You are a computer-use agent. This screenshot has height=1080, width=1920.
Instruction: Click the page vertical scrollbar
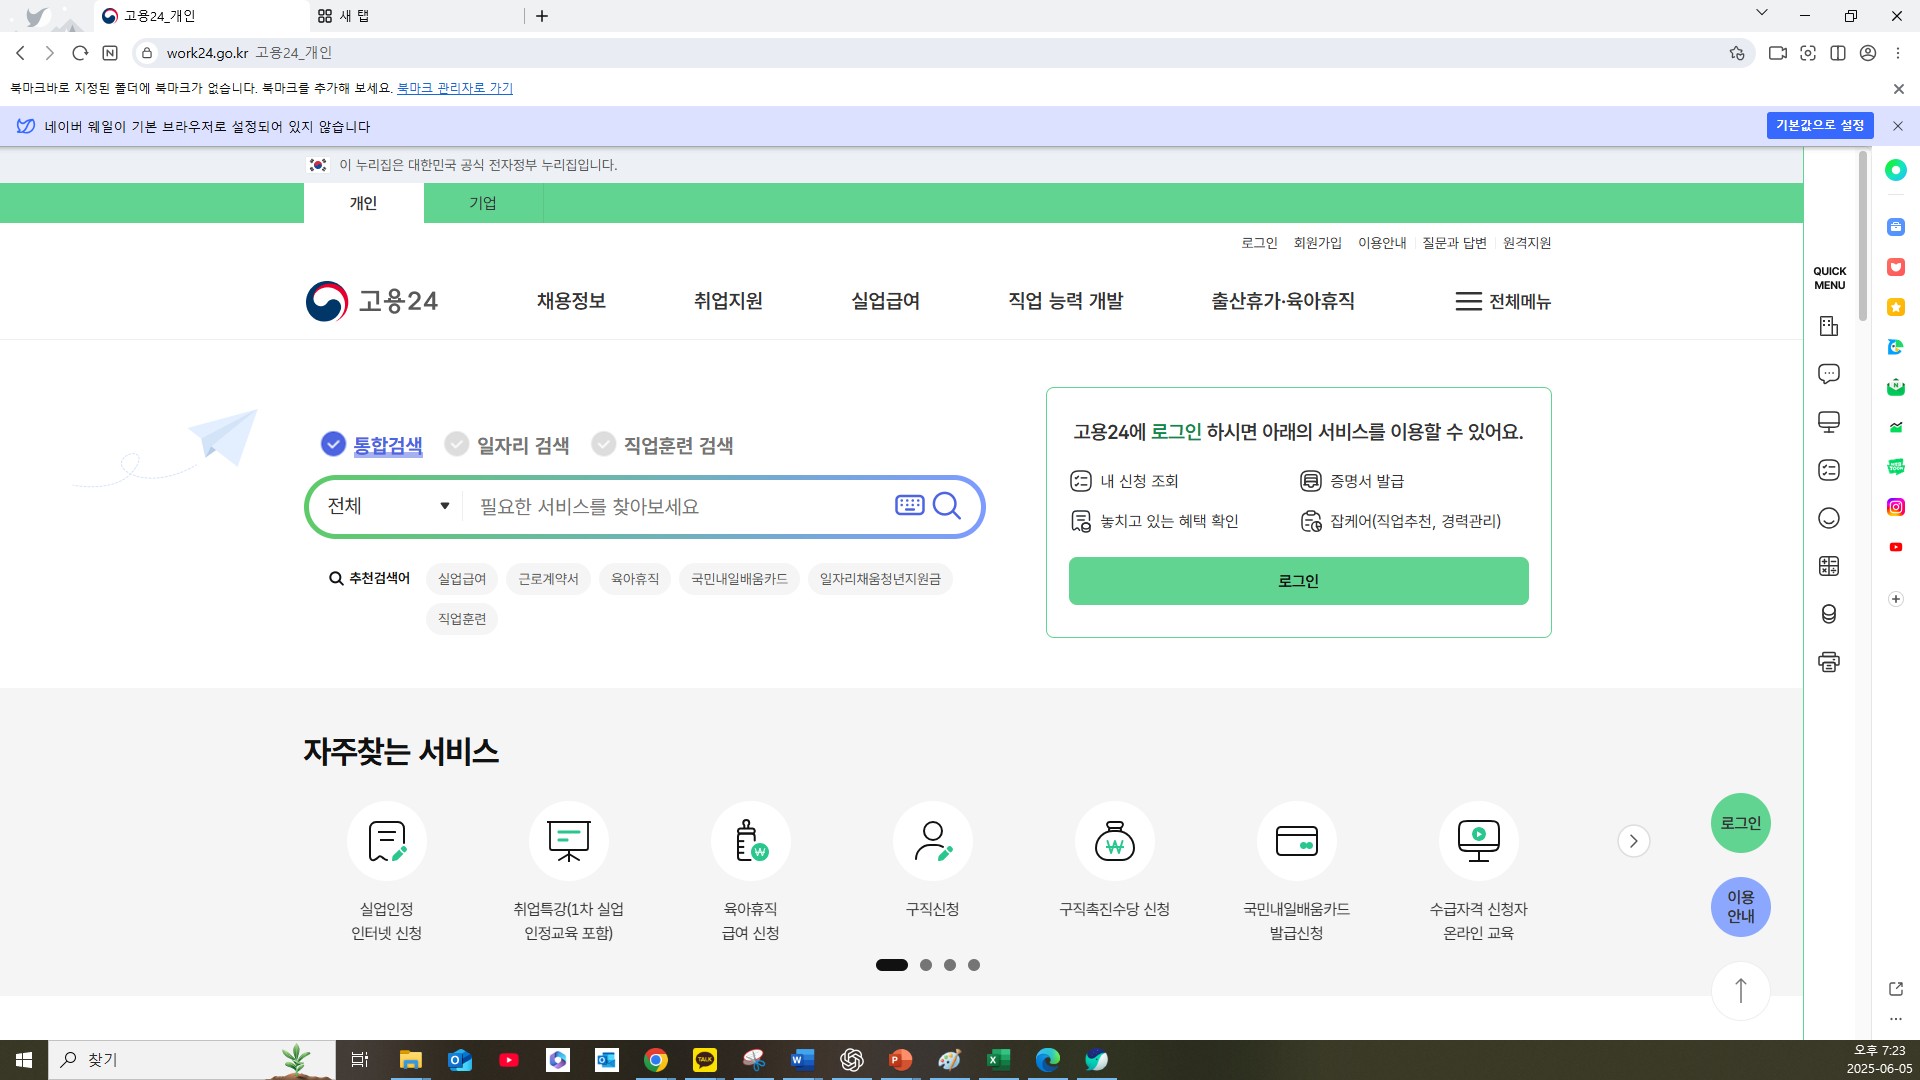click(1862, 236)
